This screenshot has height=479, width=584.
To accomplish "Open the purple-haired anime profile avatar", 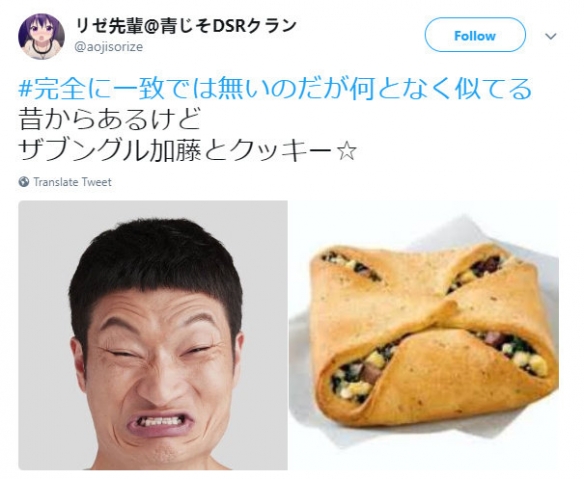I will click(41, 36).
